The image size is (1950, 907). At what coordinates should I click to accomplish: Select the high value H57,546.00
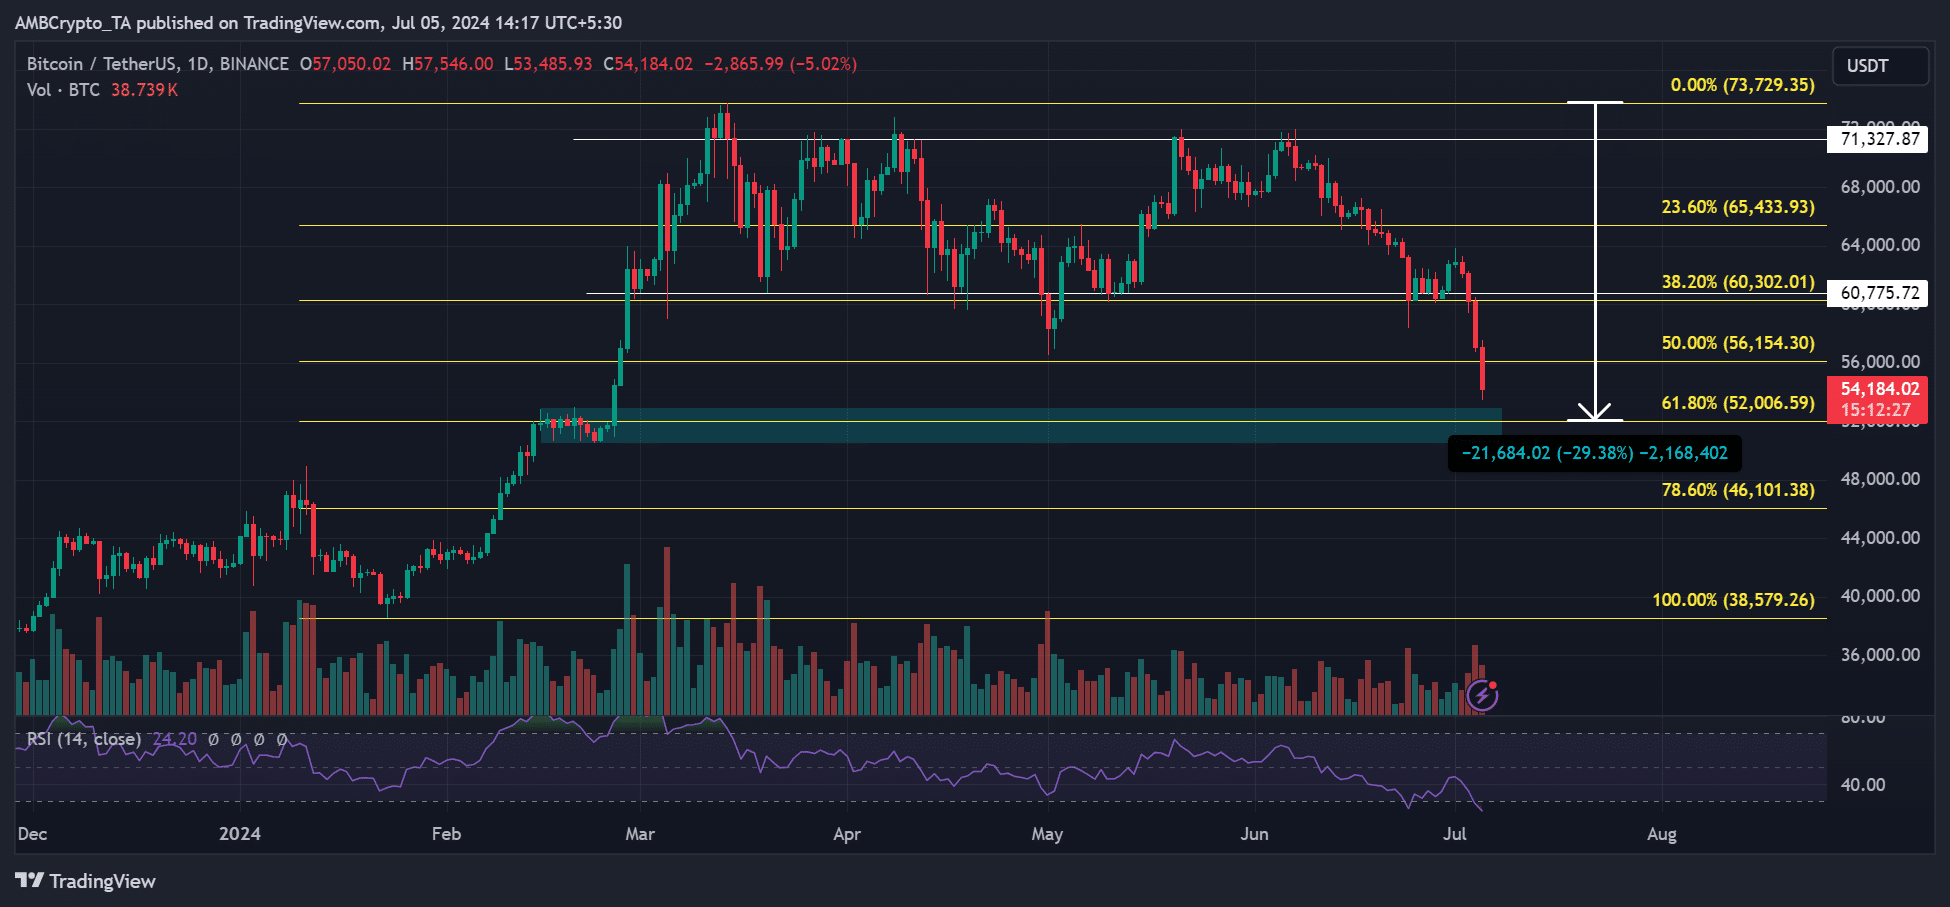click(x=447, y=64)
